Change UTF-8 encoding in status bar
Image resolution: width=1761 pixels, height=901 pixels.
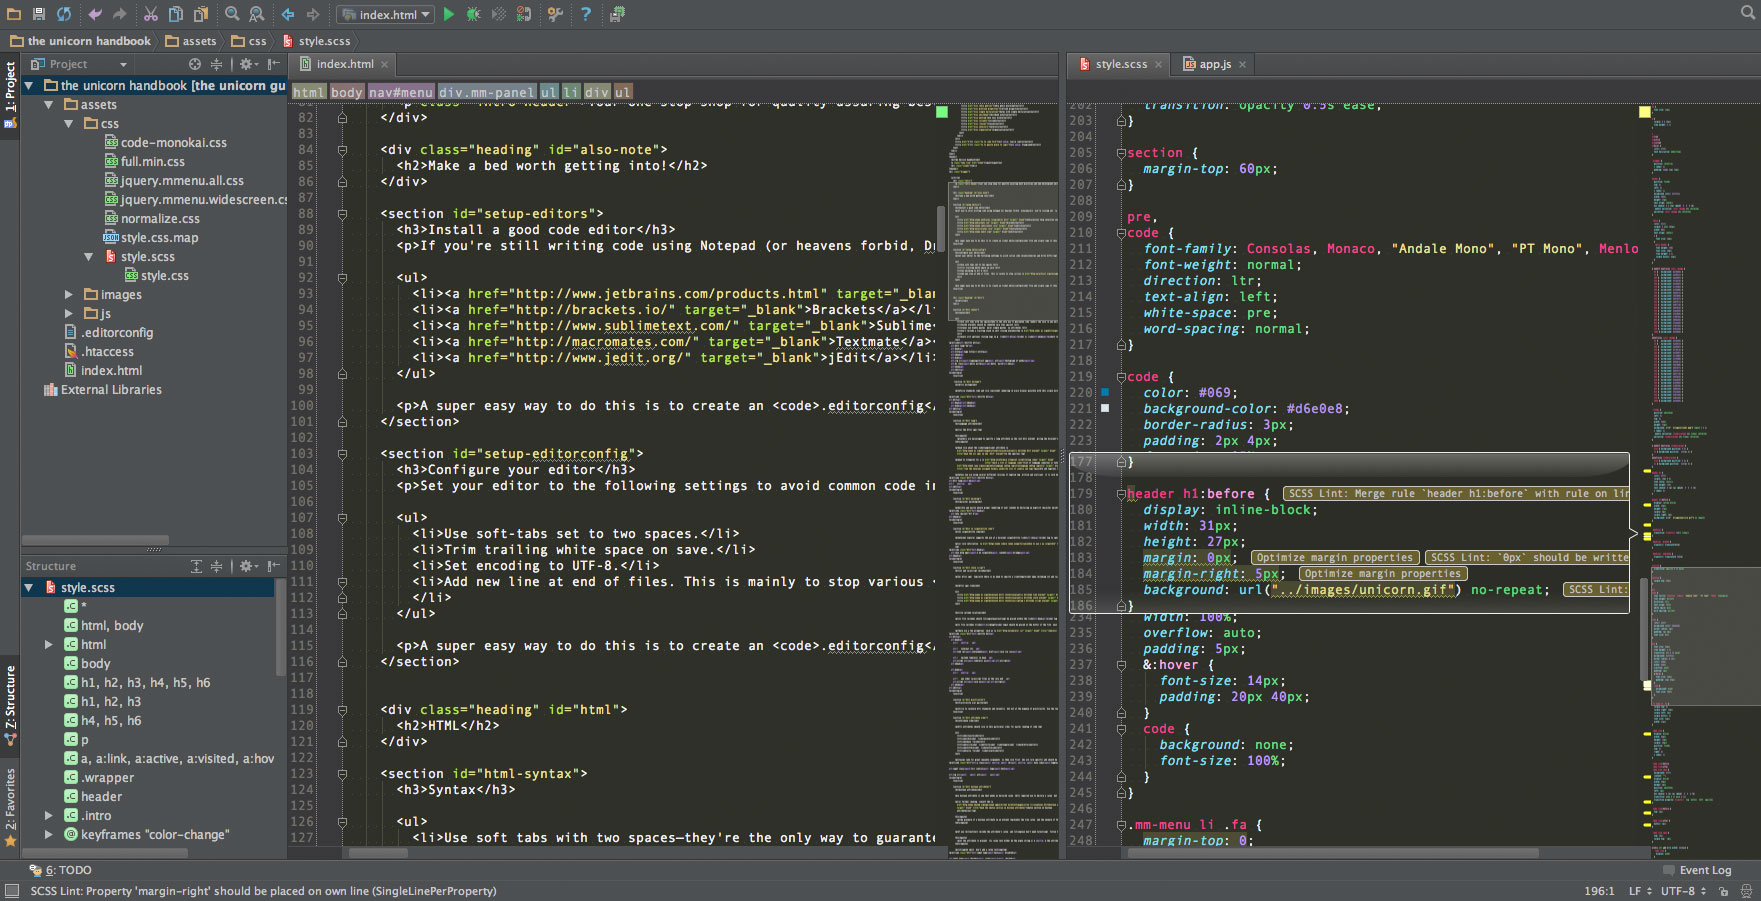[x=1676, y=891]
